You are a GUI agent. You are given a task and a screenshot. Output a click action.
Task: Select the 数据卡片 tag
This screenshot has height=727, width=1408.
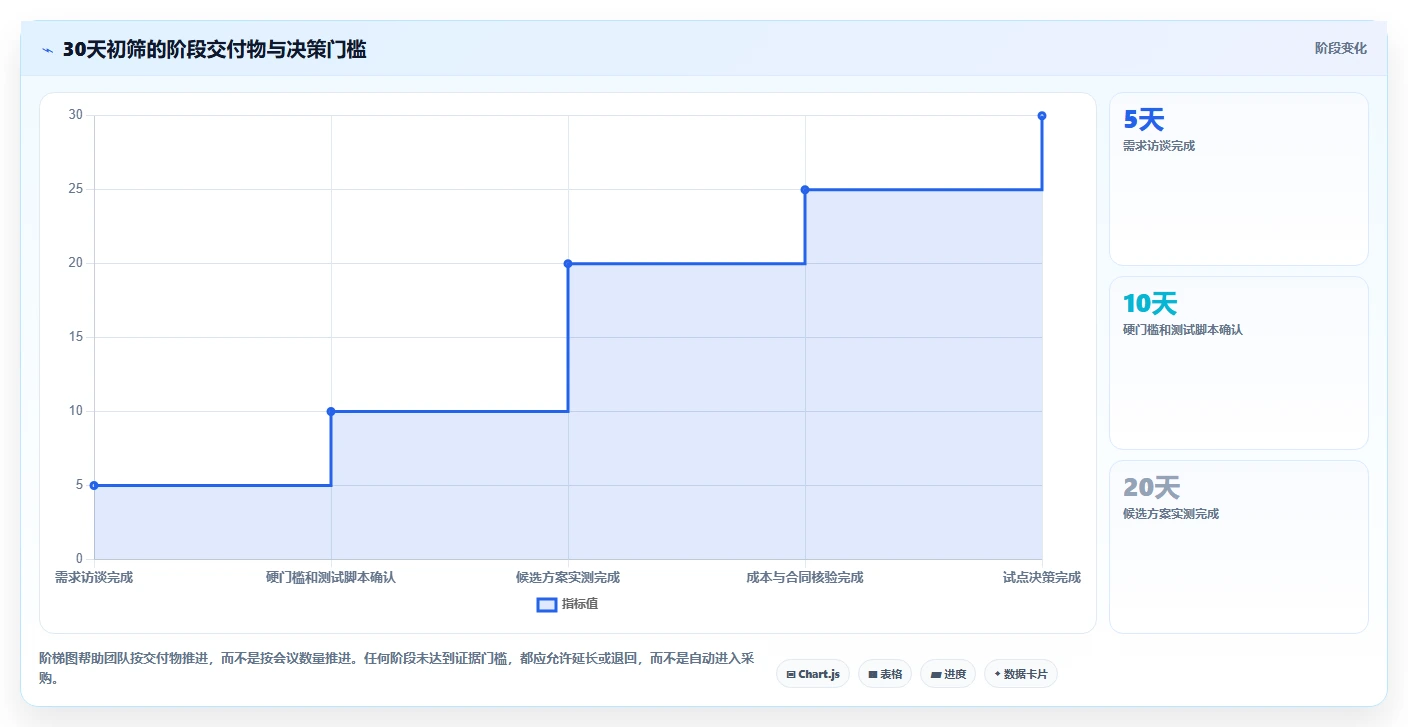click(x=1021, y=674)
